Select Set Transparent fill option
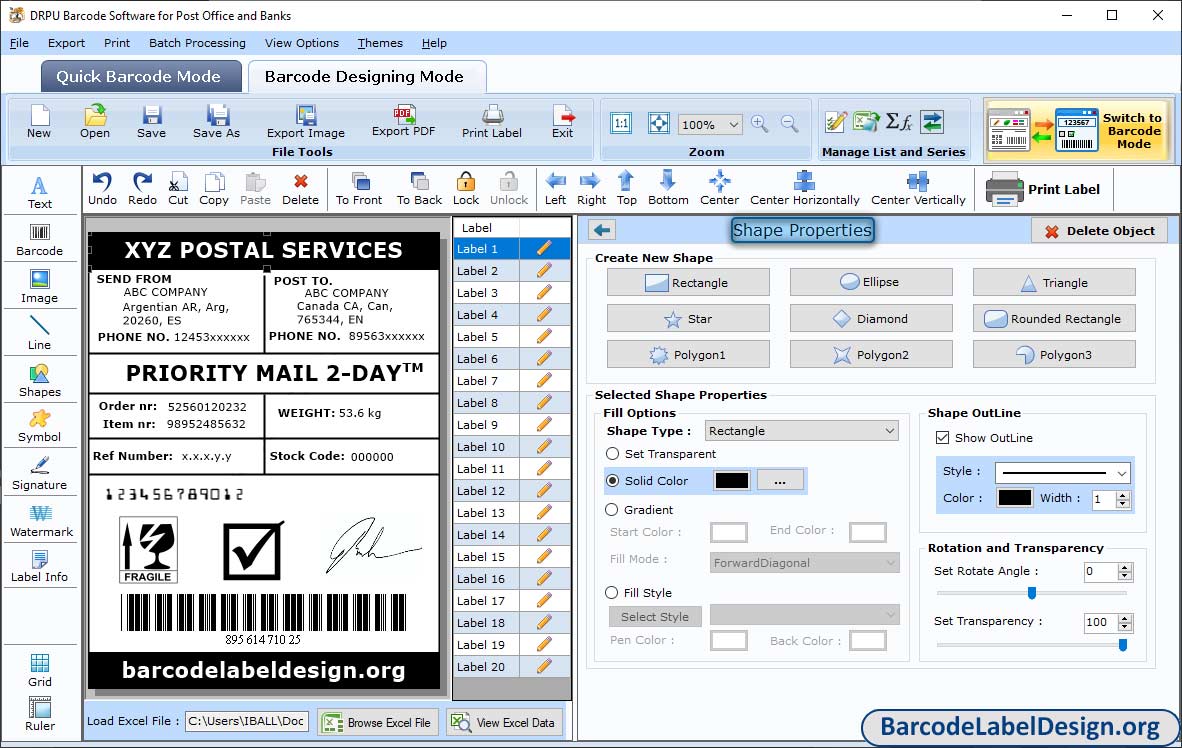The width and height of the screenshot is (1182, 748). (x=612, y=454)
